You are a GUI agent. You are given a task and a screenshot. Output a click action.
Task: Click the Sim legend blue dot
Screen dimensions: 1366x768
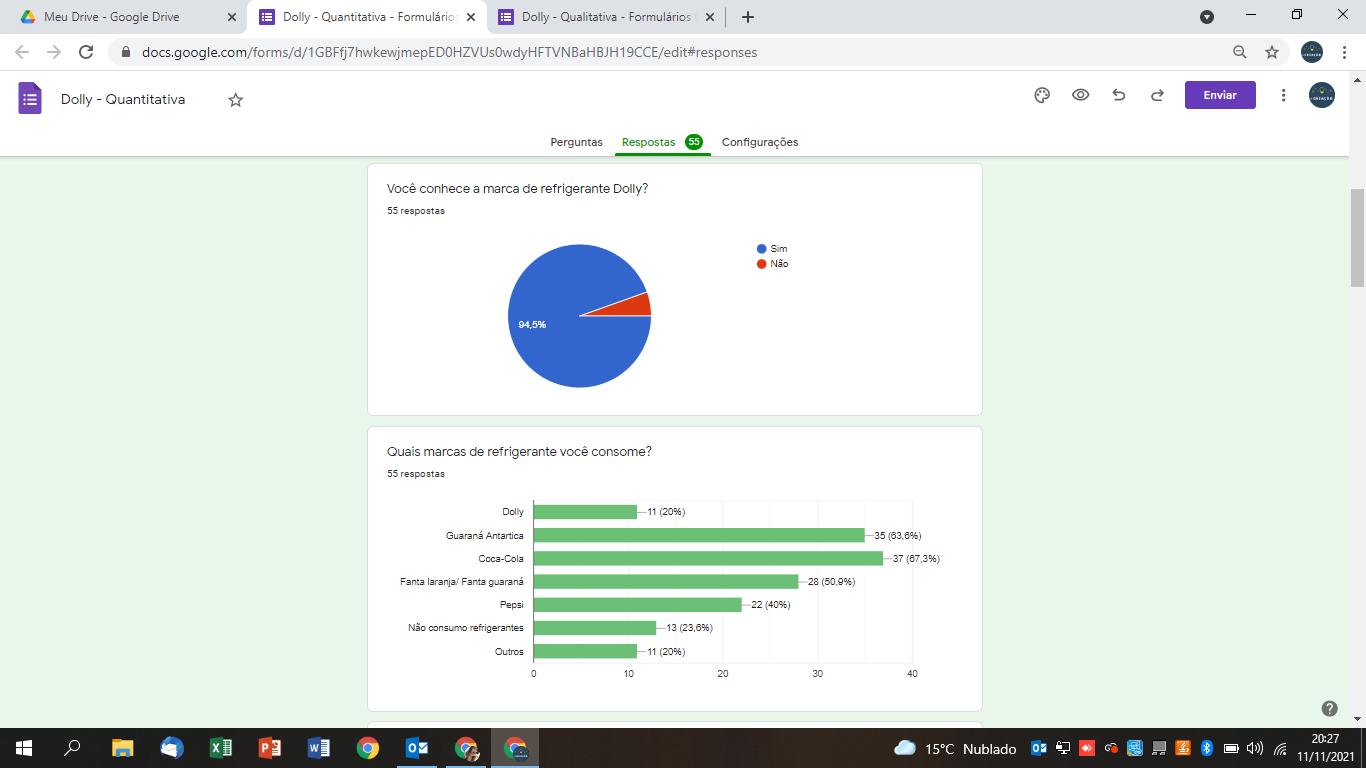762,249
